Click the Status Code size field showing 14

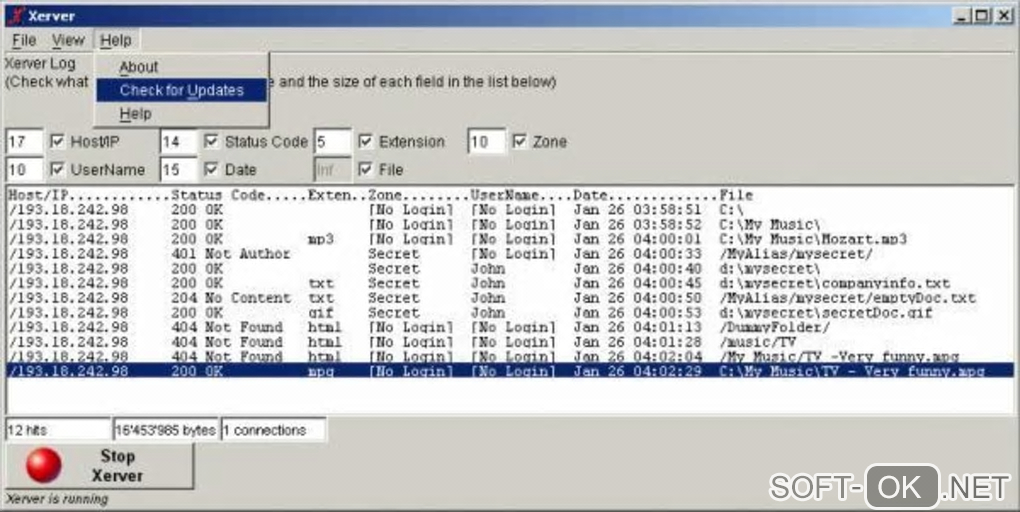178,141
